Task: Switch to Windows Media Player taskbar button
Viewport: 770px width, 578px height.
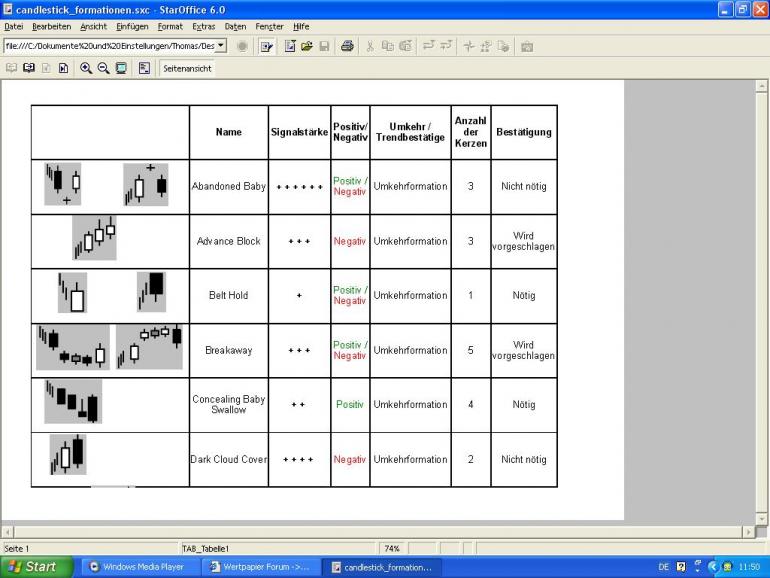Action: point(138,567)
